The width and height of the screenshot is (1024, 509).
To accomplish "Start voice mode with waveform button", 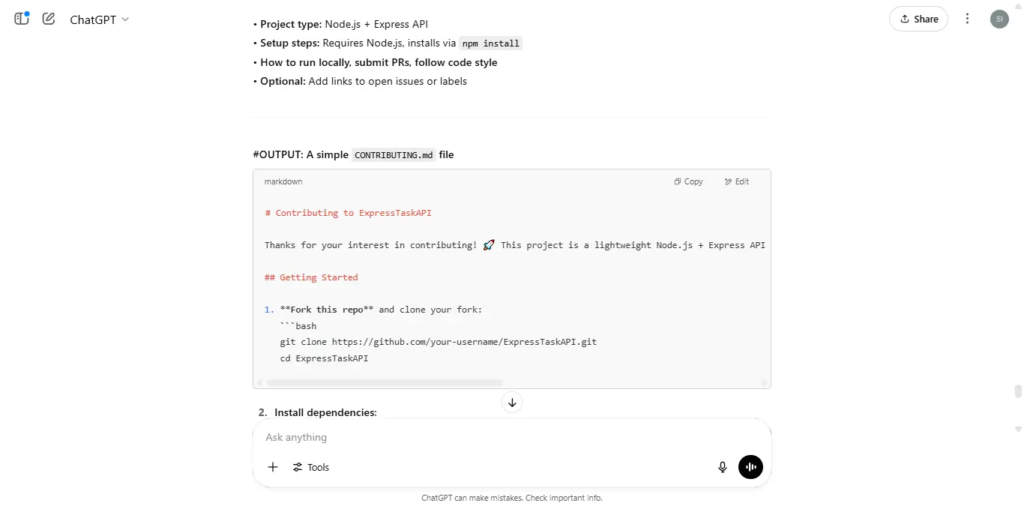I will point(750,467).
